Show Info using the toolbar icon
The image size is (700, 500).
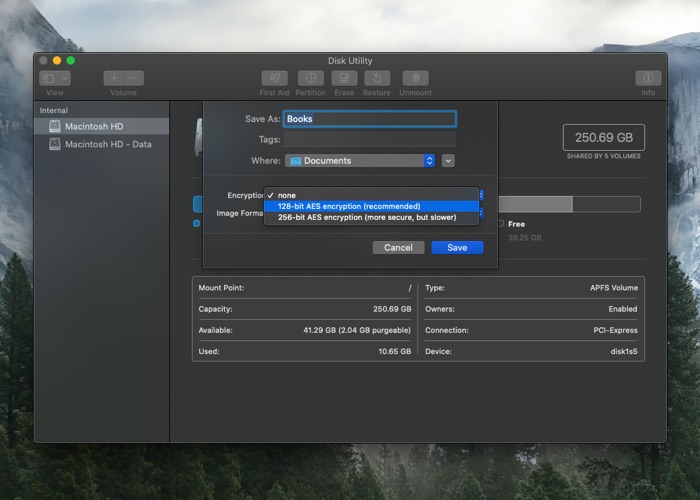pos(648,78)
